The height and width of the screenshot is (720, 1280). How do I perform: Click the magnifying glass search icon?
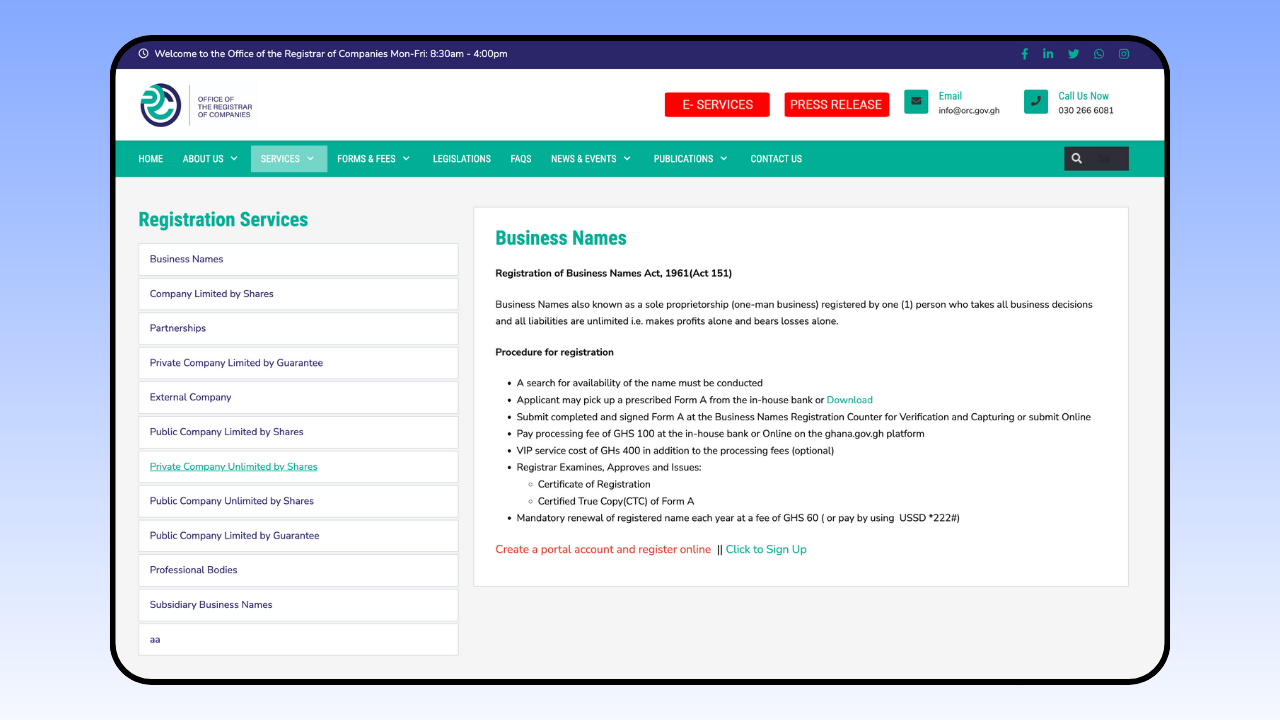(1076, 158)
